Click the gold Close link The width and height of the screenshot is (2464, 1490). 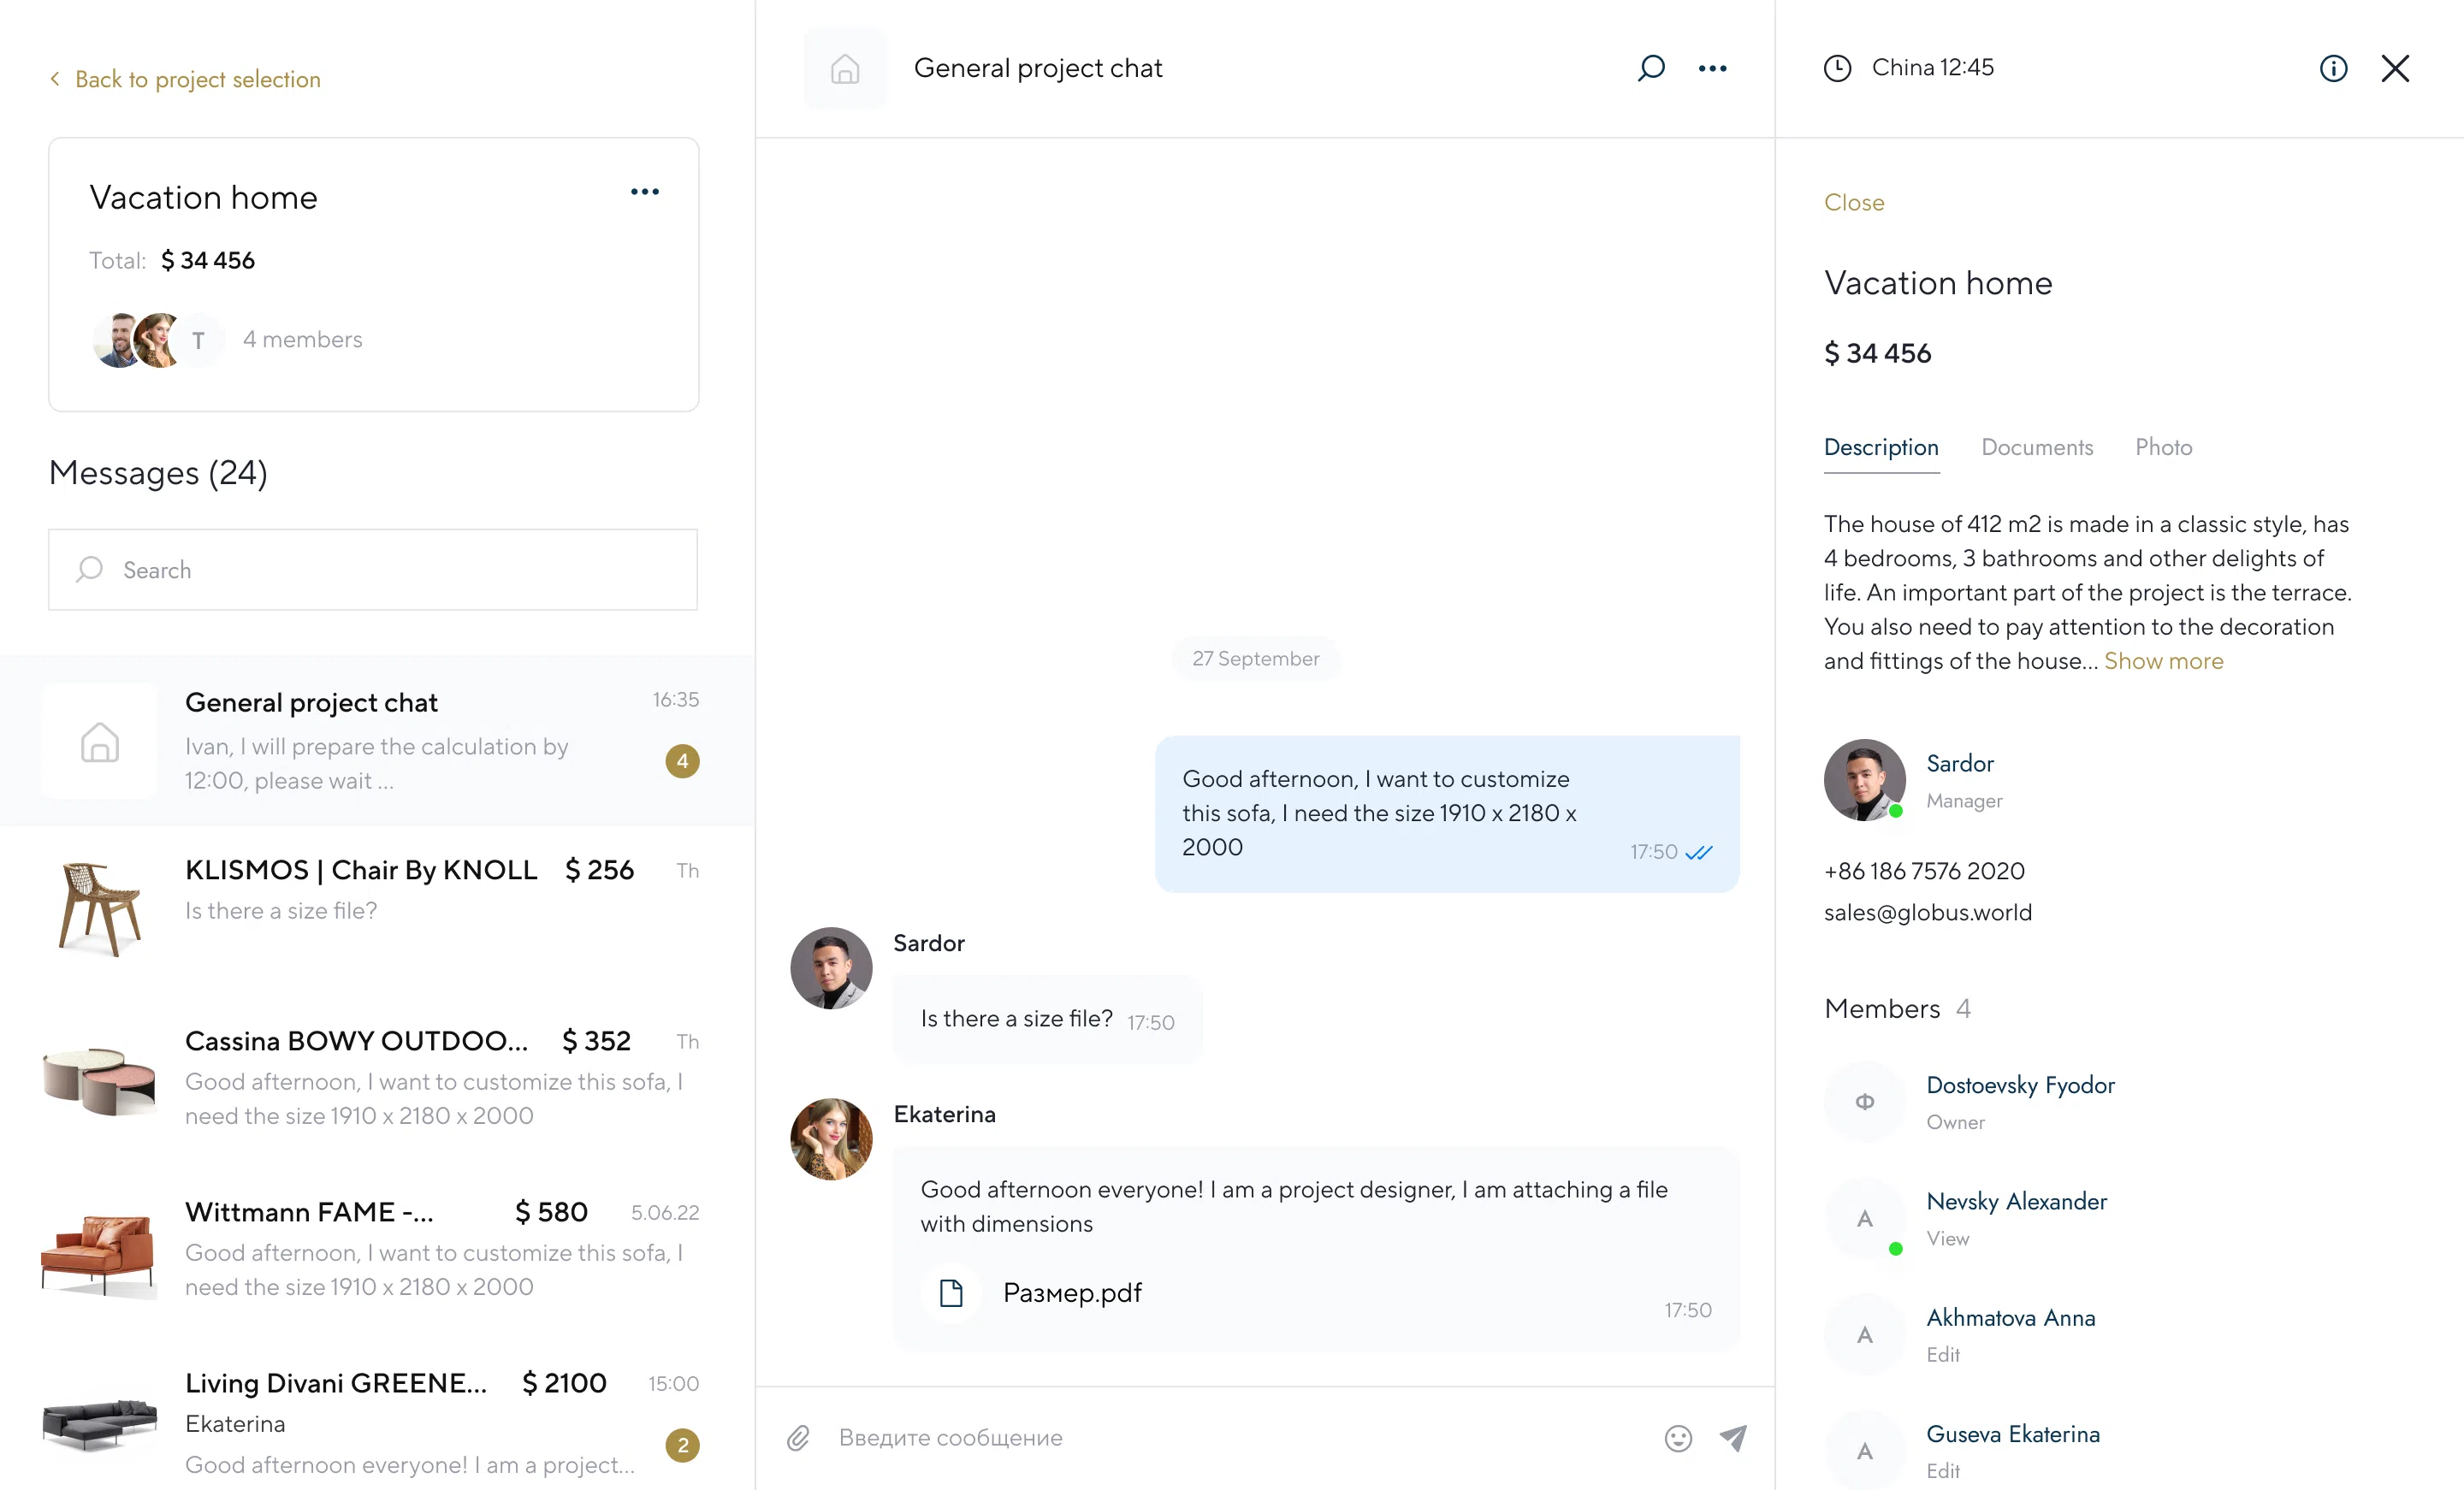tap(1853, 202)
